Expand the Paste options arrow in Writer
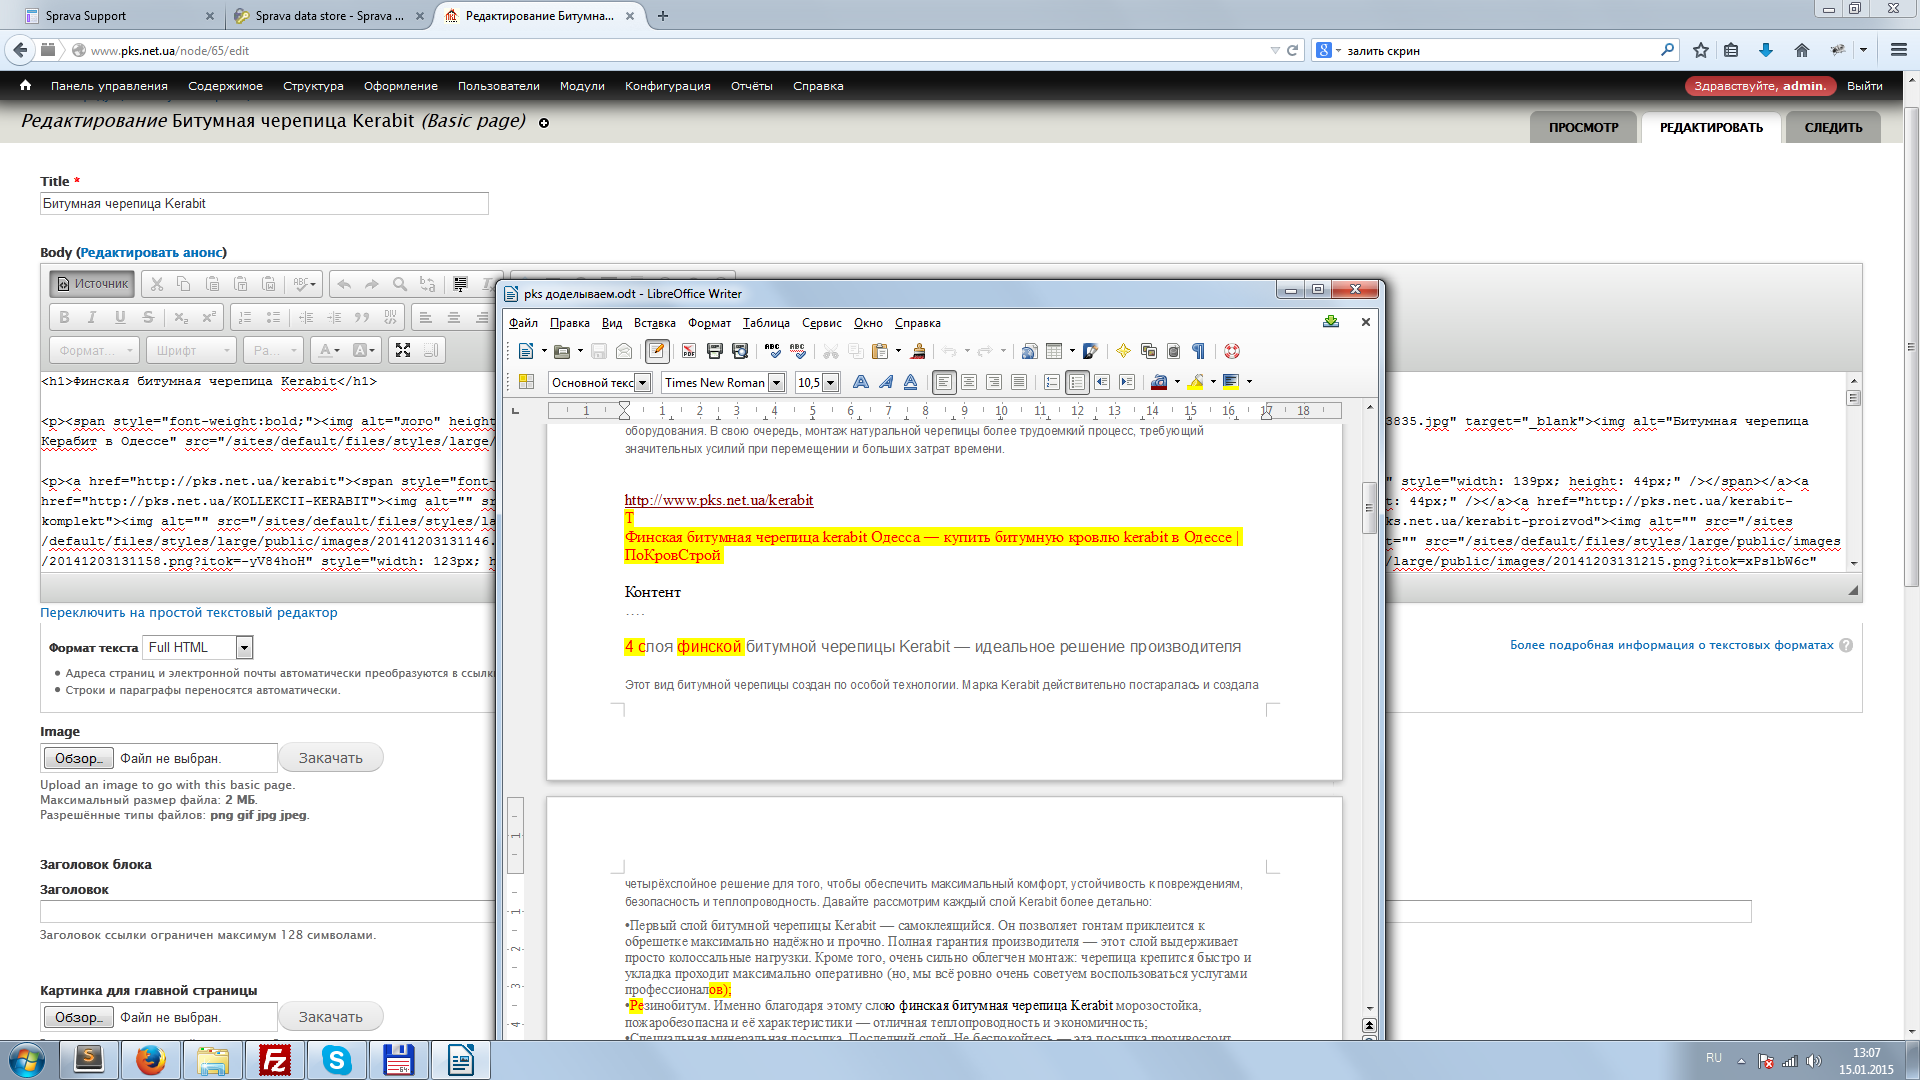This screenshot has width=1920, height=1080. (x=898, y=351)
